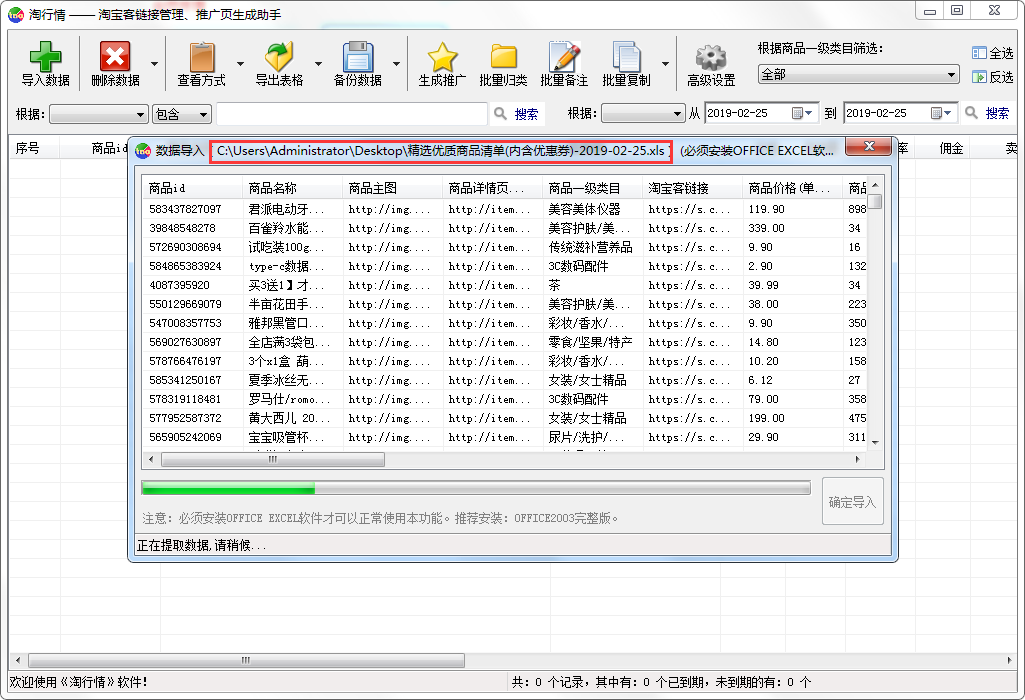Click the 批量归类 folder icon
Image resolution: width=1025 pixels, height=700 pixels.
pyautogui.click(x=503, y=57)
